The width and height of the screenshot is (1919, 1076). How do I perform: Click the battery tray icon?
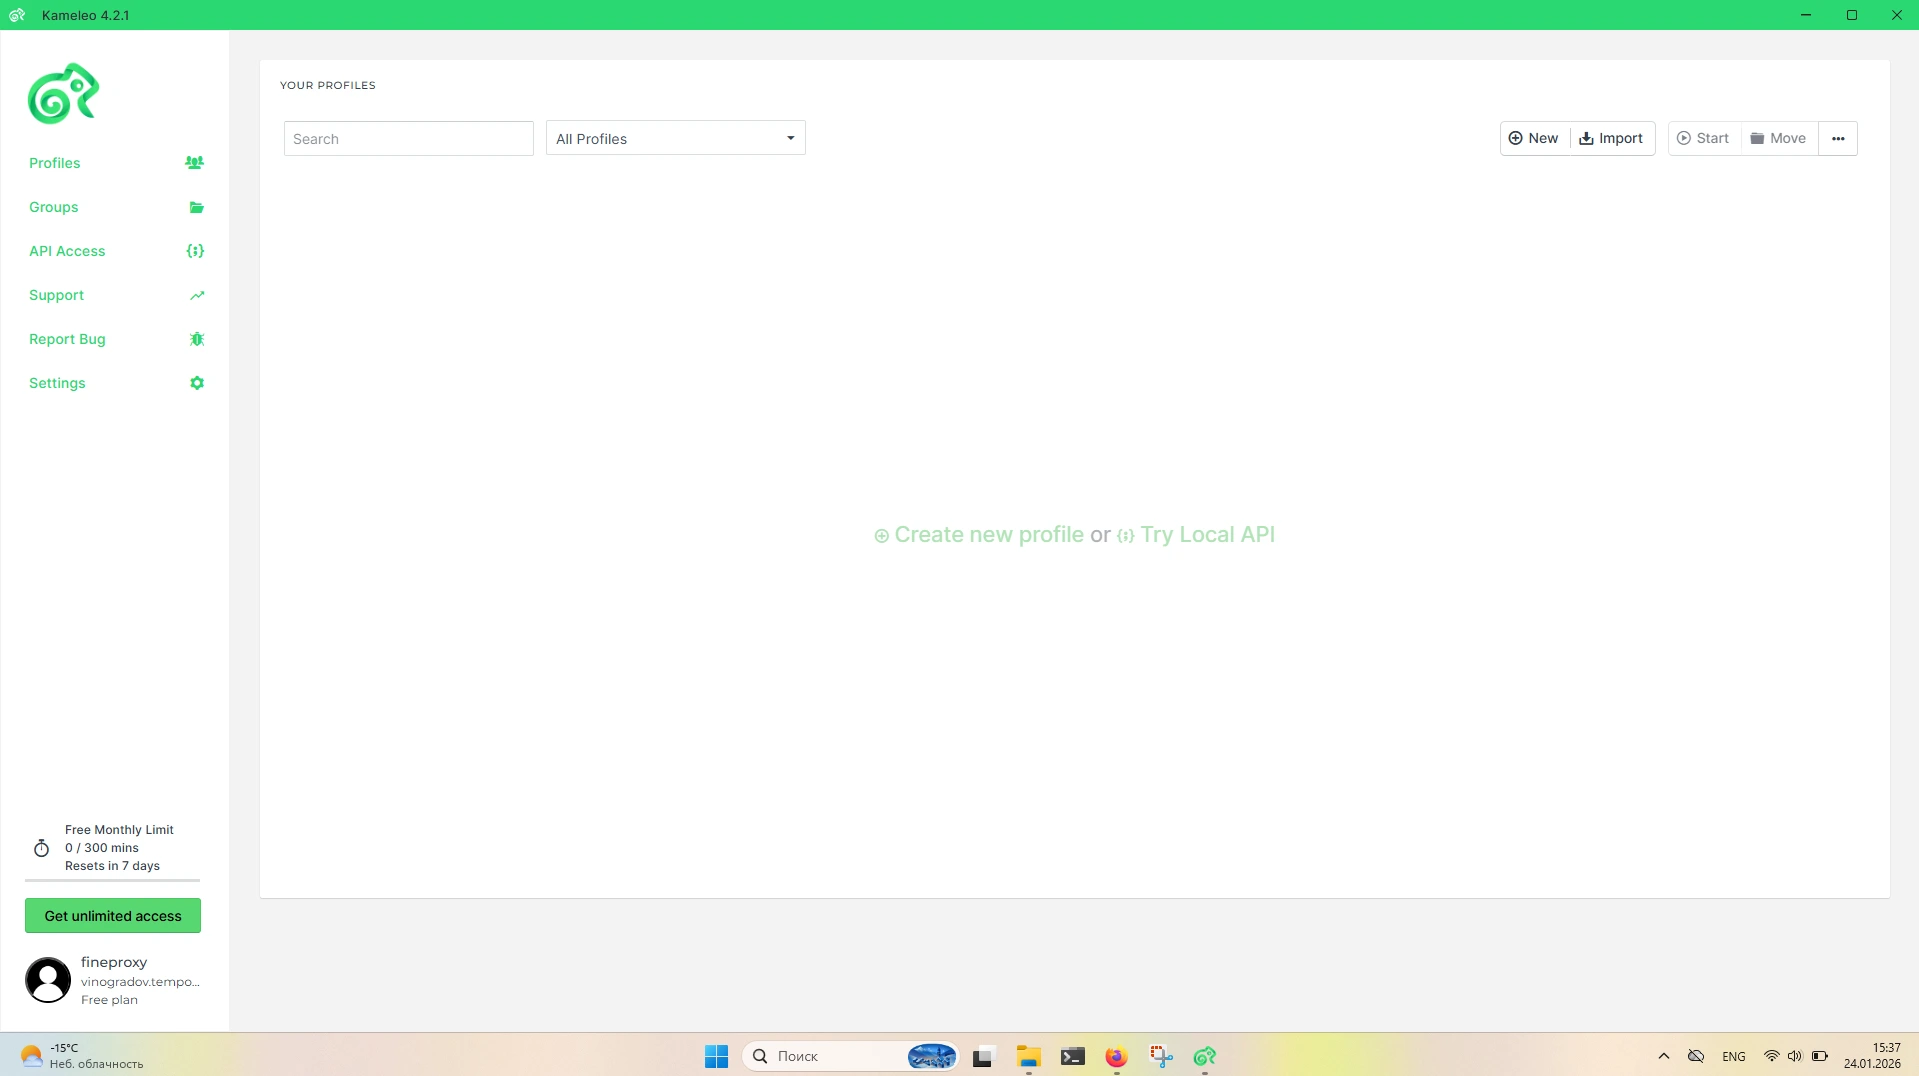tap(1820, 1056)
